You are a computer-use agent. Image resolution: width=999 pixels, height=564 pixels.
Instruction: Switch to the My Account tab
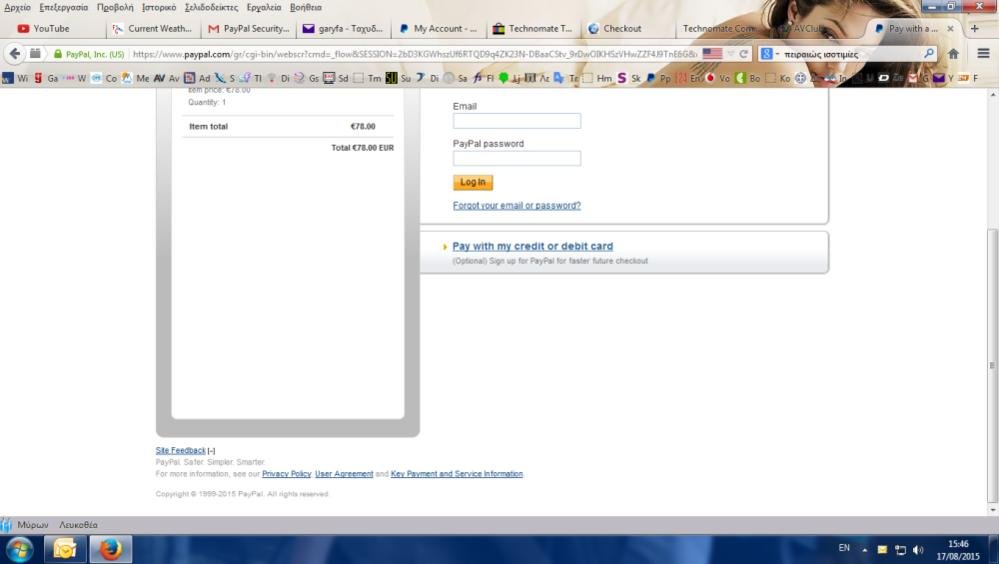coord(438,29)
